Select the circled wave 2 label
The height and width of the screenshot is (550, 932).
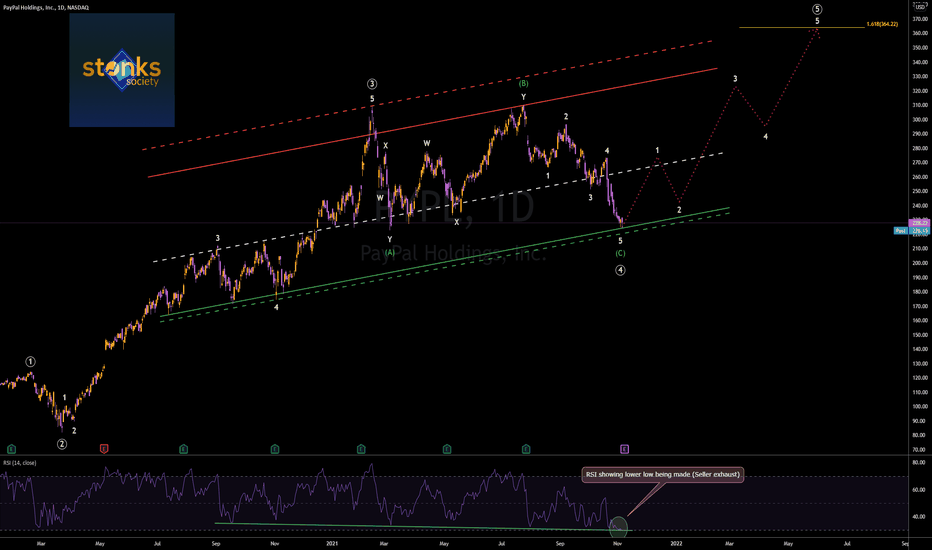coord(62,444)
